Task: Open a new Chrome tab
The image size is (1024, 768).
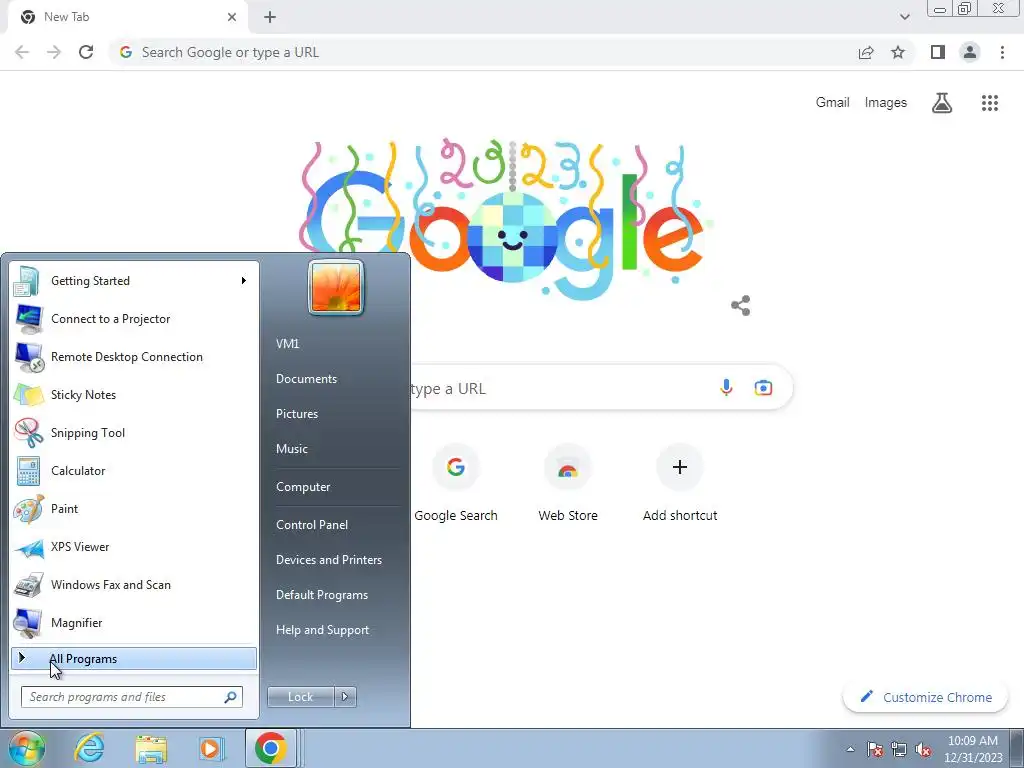Action: [x=270, y=17]
